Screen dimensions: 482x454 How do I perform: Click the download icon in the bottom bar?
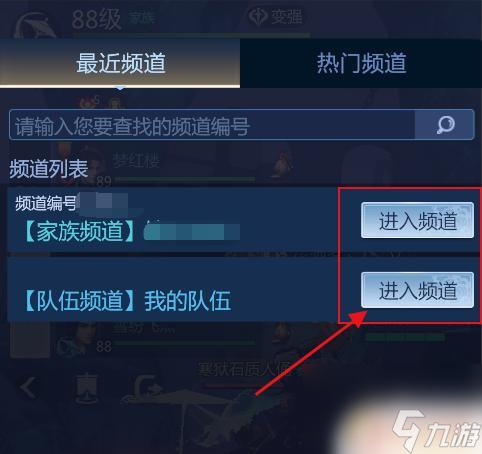coord(86,388)
